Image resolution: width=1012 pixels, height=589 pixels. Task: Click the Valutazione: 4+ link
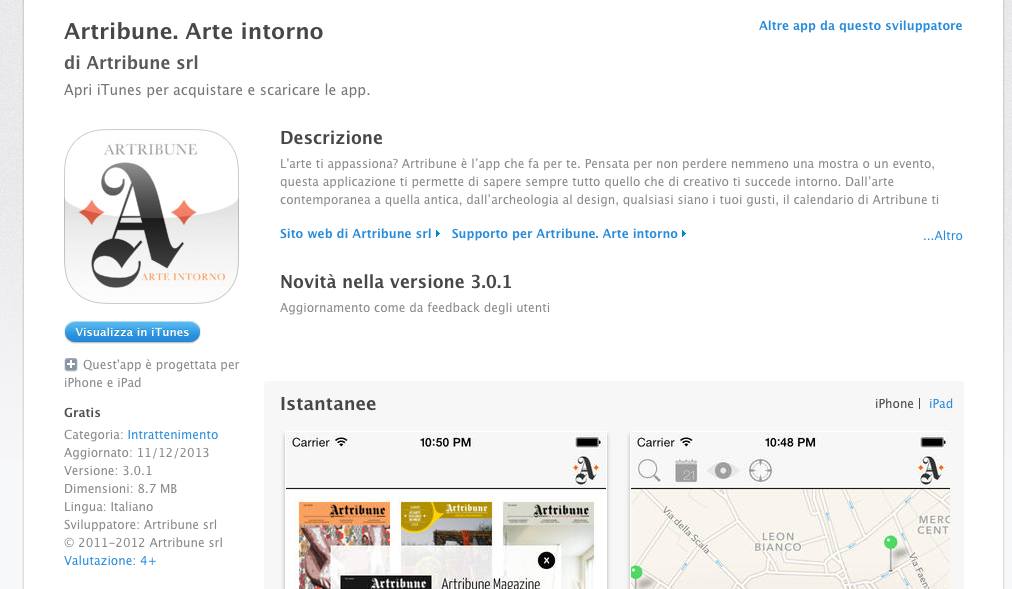(110, 561)
